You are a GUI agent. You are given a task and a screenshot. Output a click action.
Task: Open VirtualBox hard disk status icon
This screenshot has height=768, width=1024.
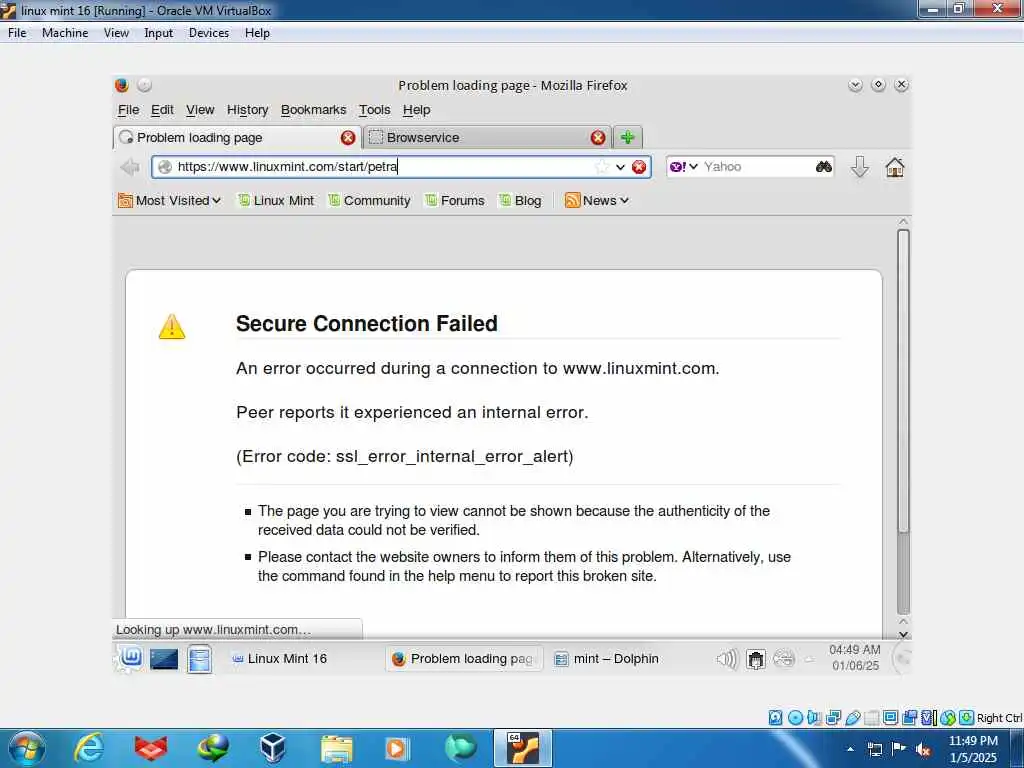[x=775, y=718]
